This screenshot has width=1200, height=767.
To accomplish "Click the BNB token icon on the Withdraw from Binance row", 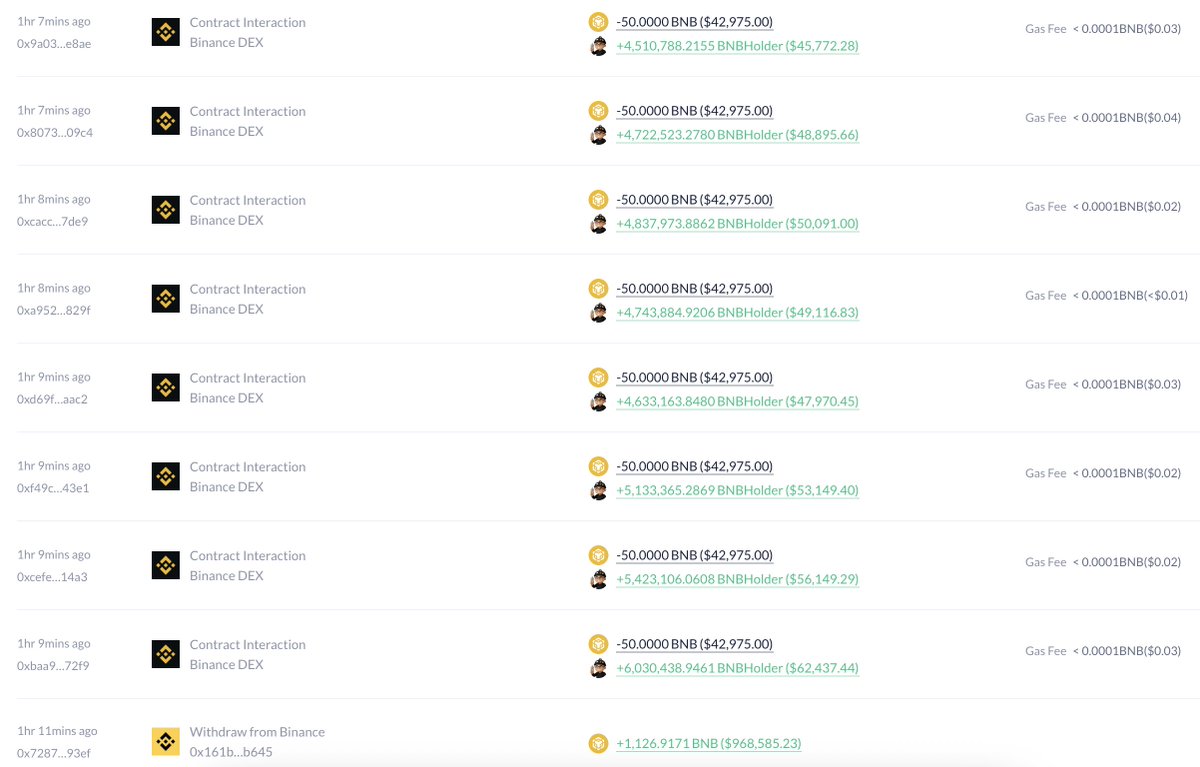I will [x=598, y=743].
